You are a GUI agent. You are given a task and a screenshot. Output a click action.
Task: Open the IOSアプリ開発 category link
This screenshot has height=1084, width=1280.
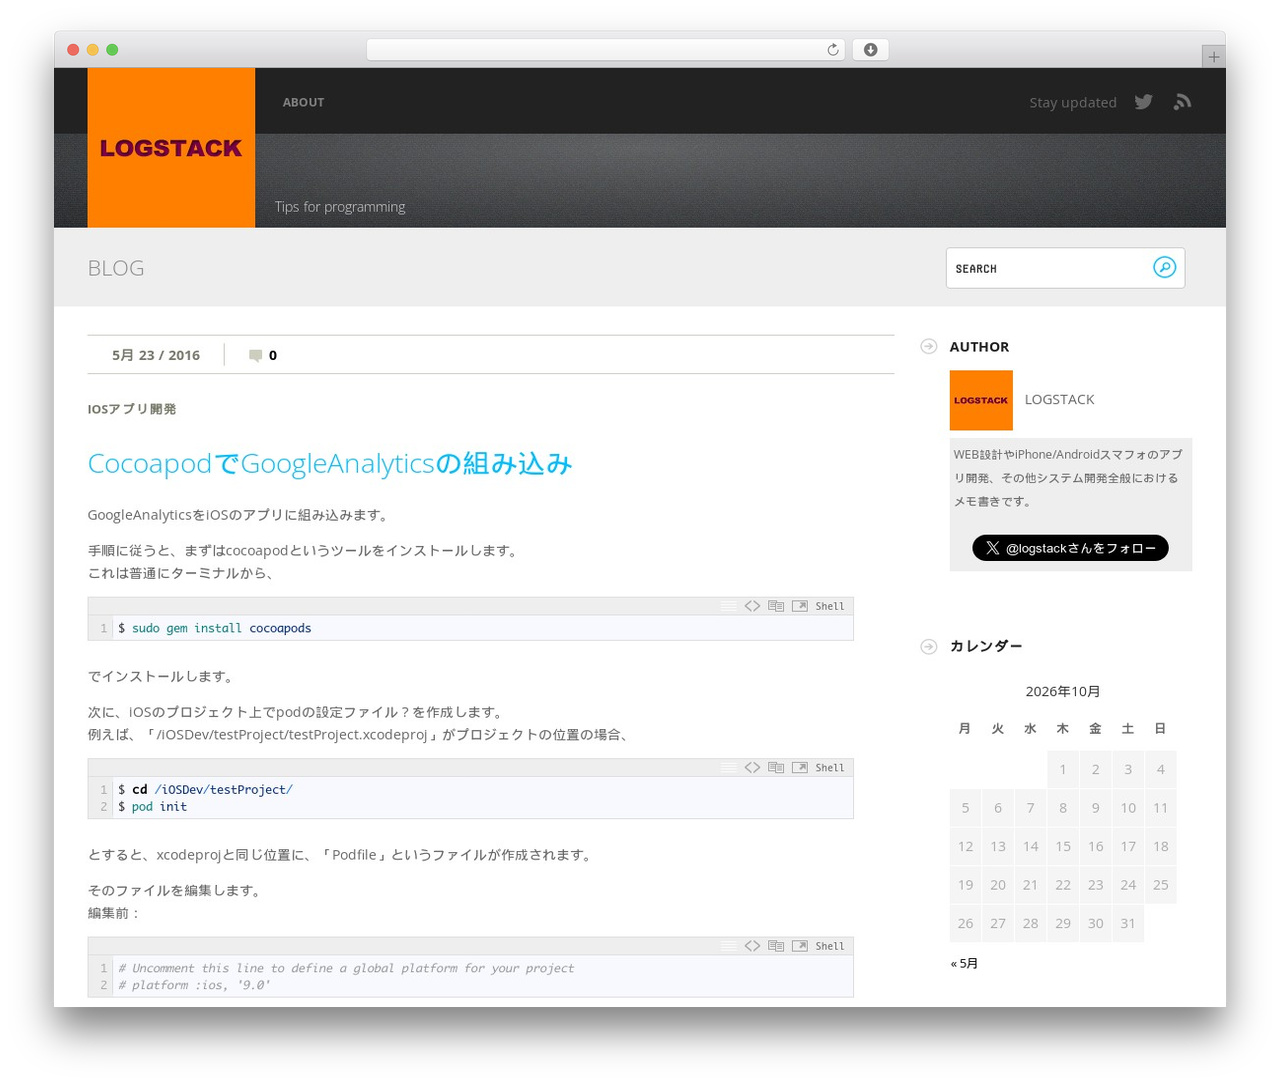click(132, 409)
